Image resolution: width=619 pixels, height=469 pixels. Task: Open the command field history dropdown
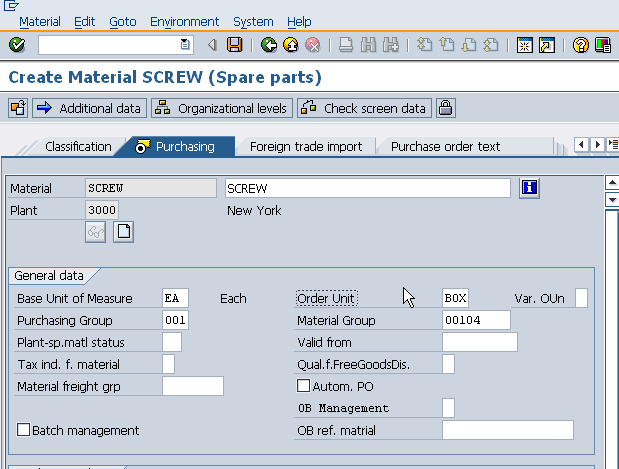185,45
